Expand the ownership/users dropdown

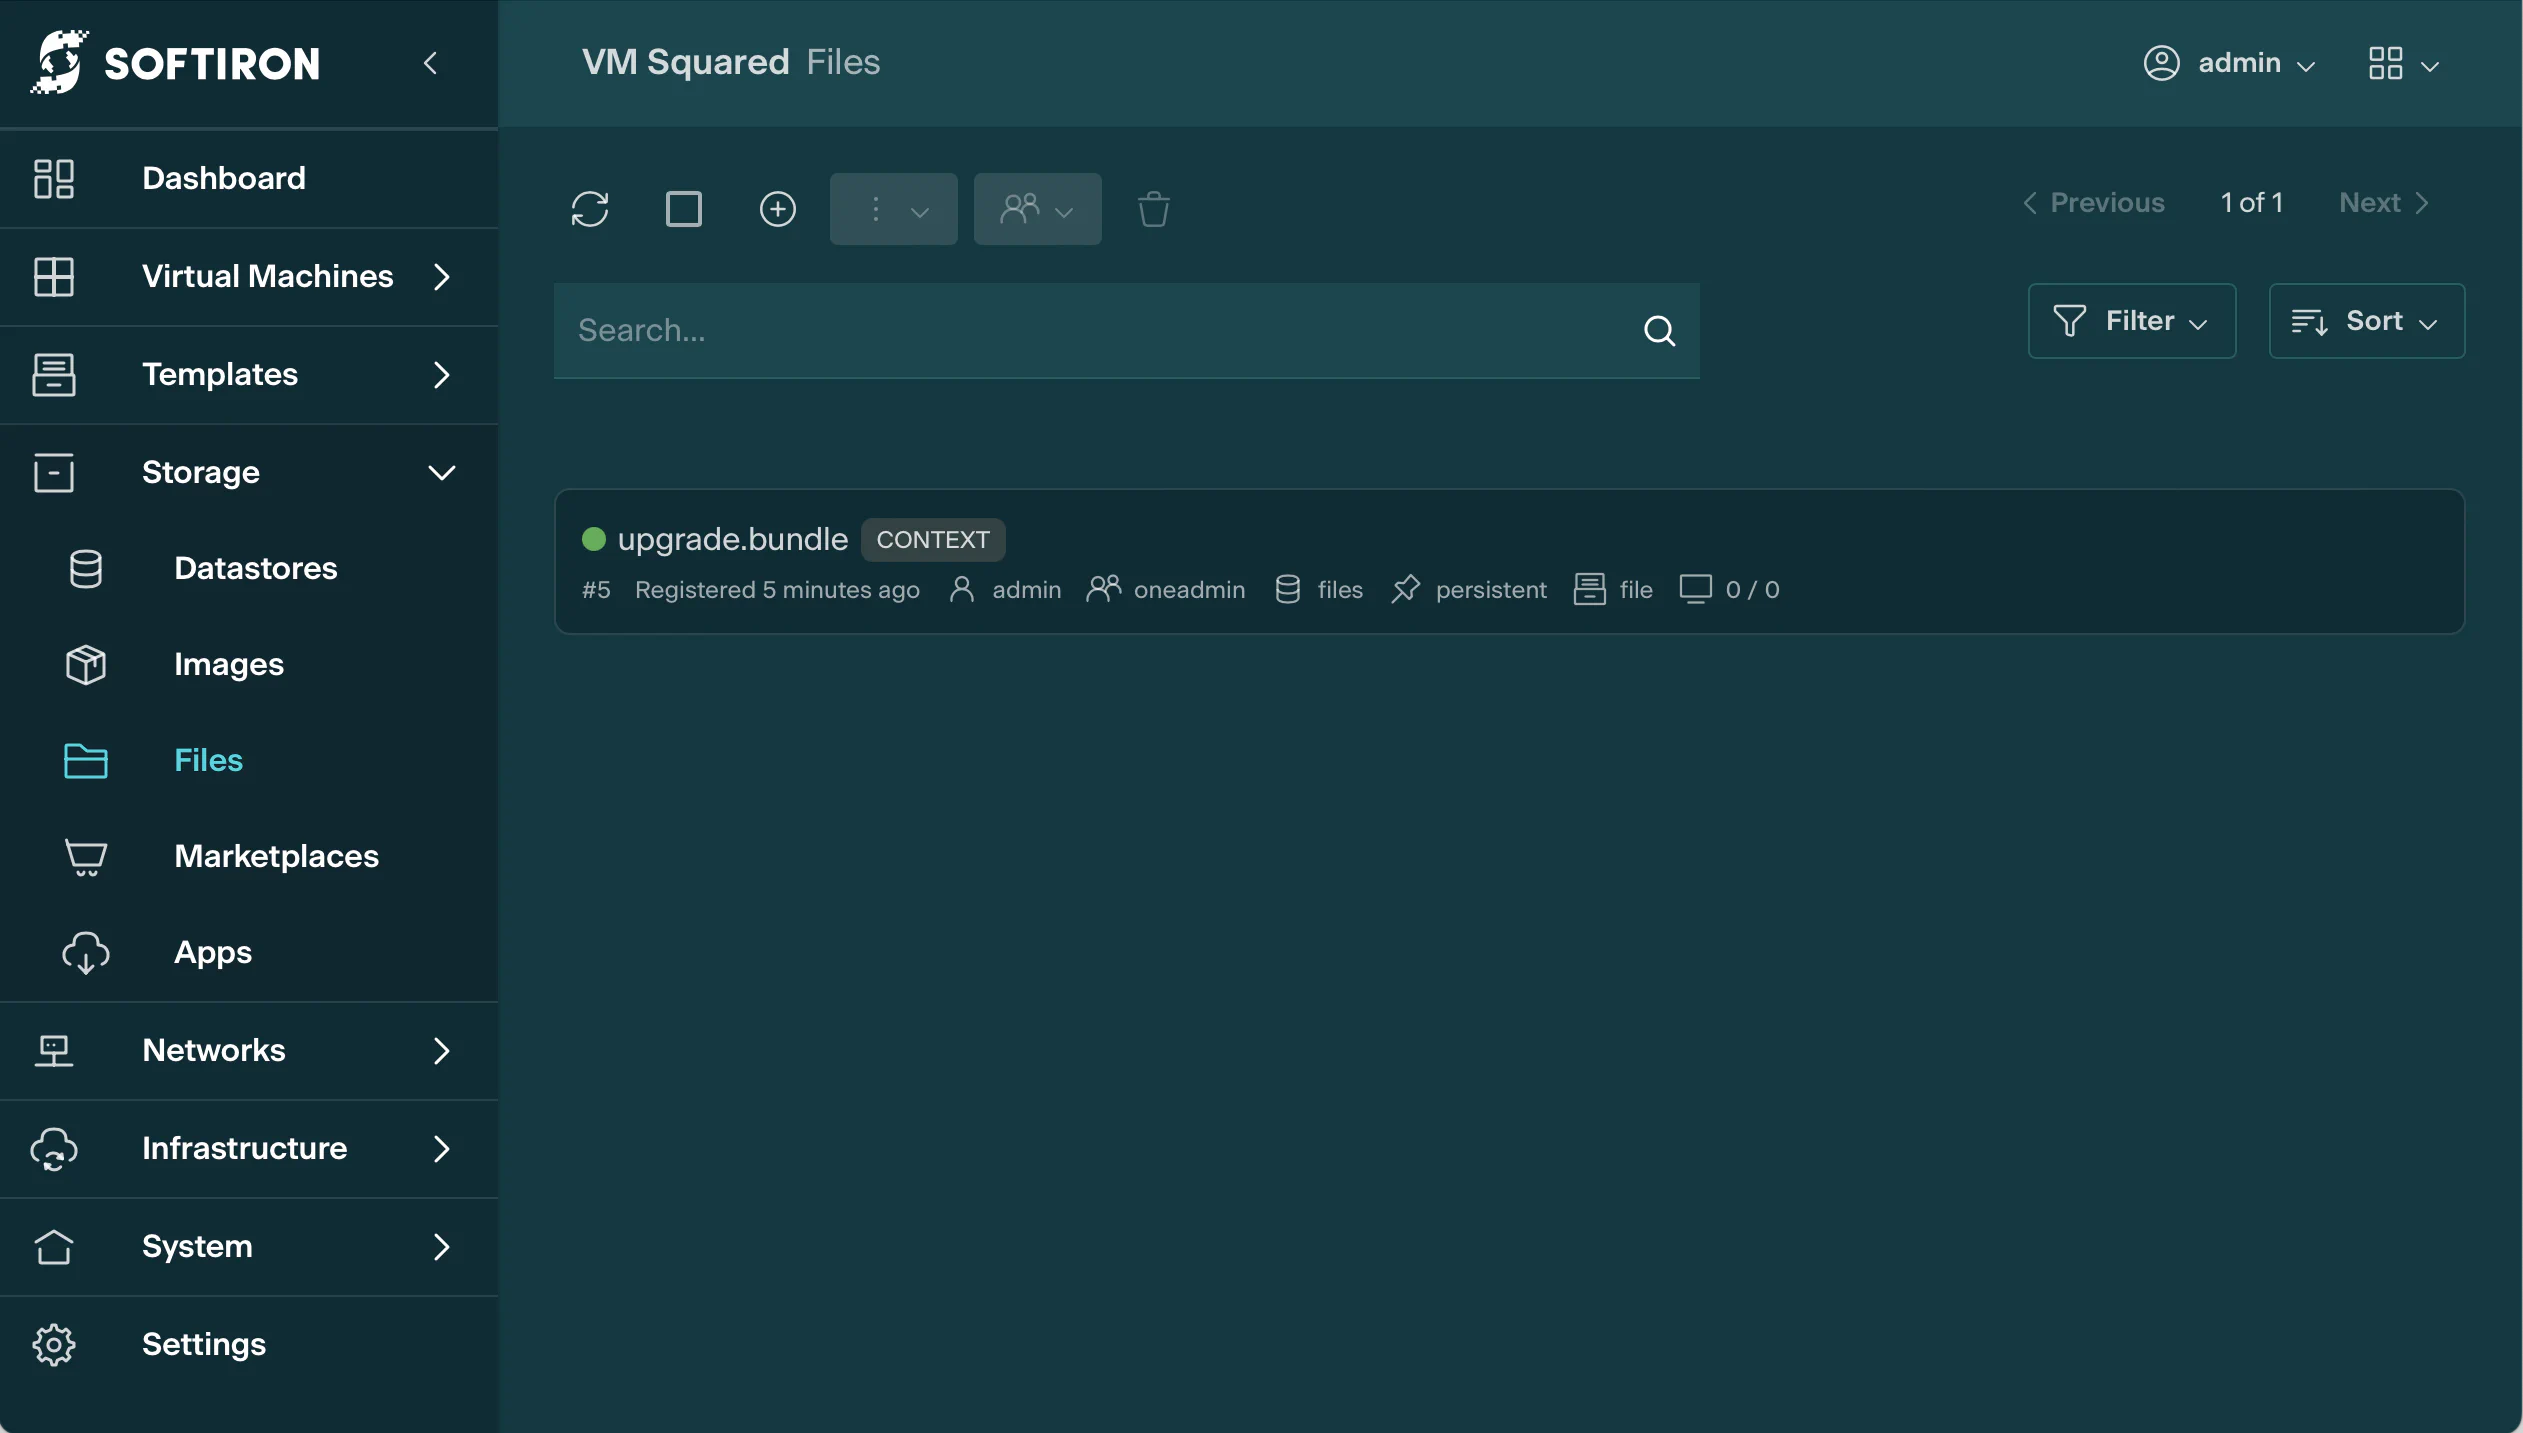[1036, 208]
